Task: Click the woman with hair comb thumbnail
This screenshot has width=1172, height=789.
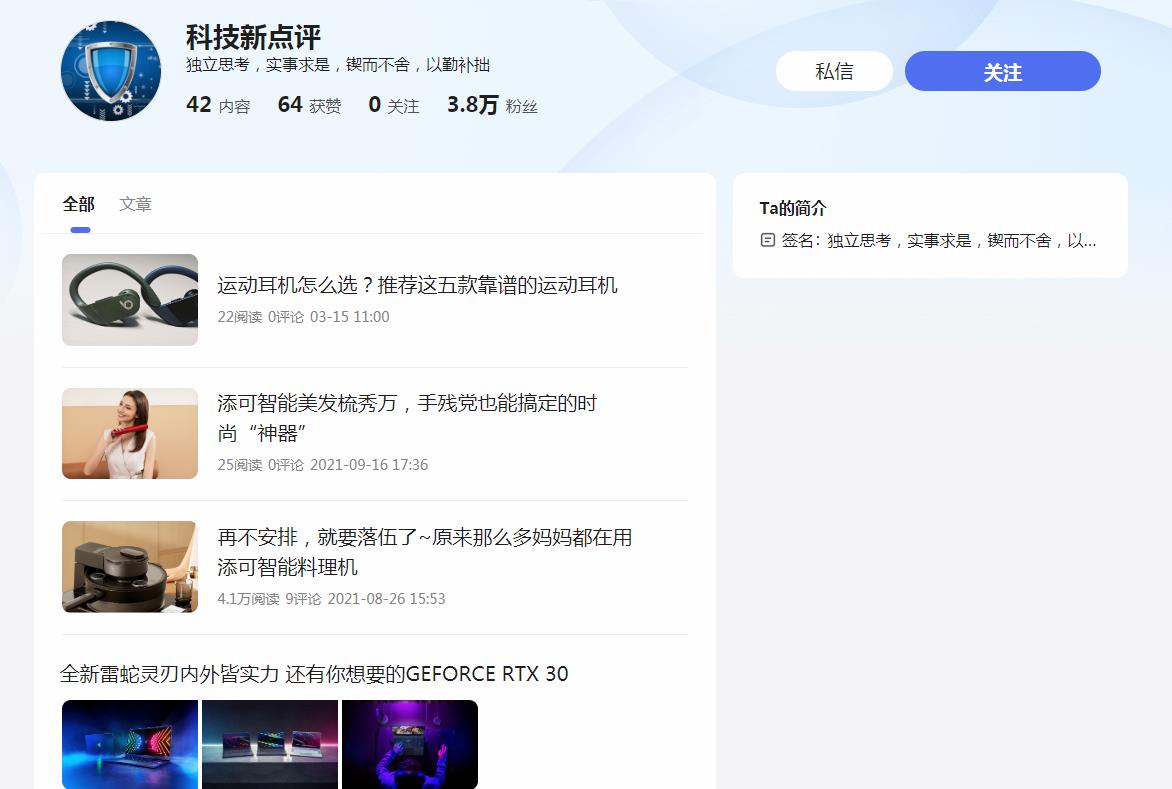Action: (x=130, y=433)
